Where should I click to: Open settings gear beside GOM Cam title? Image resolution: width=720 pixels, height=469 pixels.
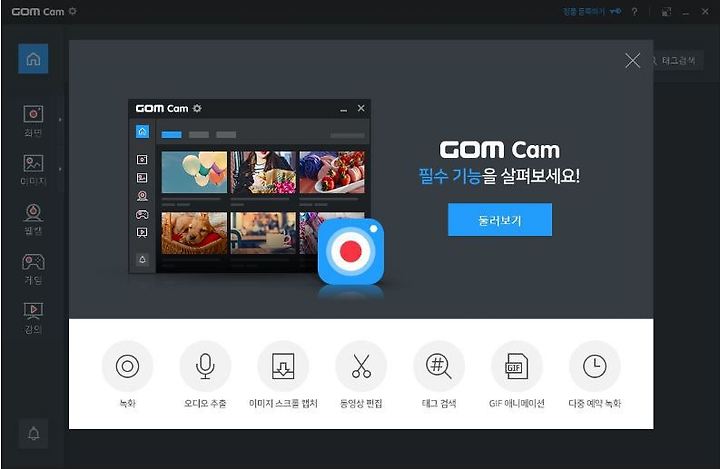coord(73,11)
